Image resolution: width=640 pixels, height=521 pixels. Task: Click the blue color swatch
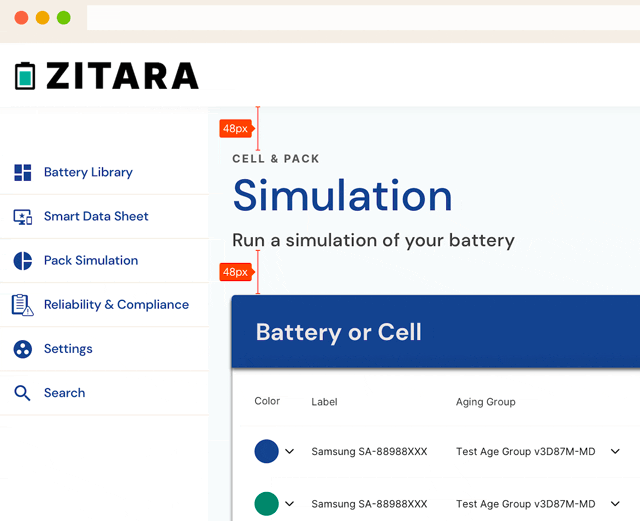pos(267,451)
